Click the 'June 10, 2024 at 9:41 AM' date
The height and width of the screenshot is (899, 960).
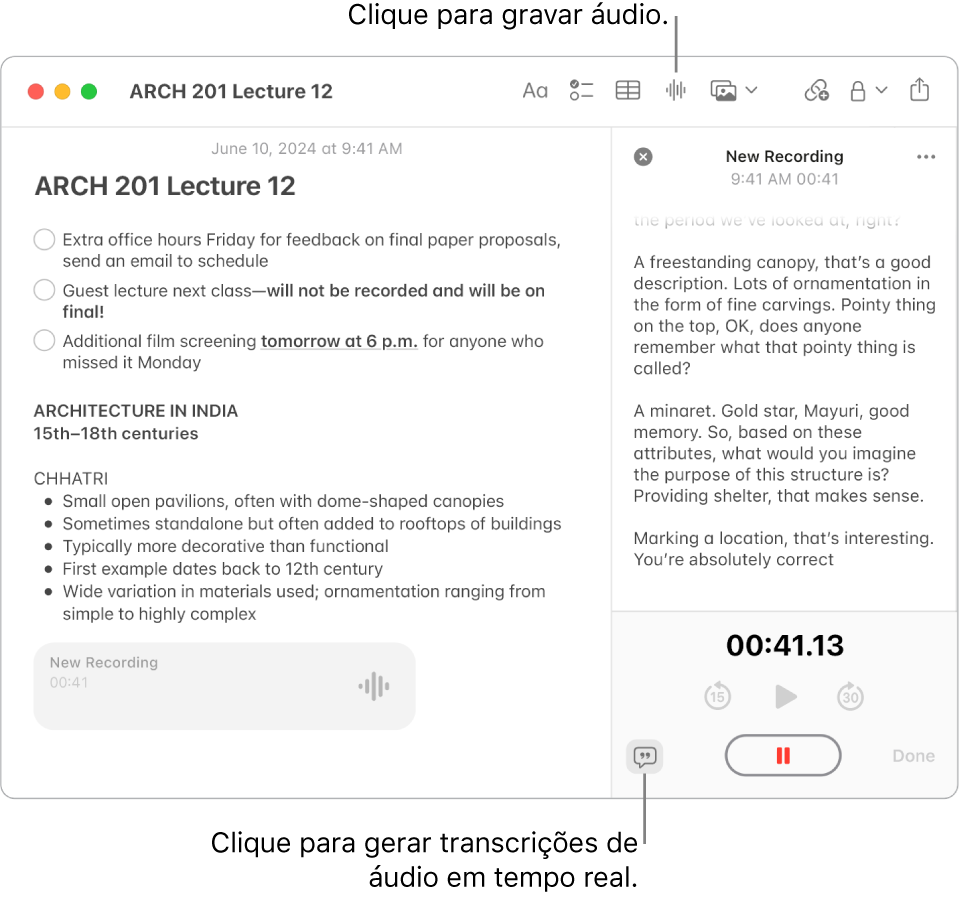click(x=306, y=149)
